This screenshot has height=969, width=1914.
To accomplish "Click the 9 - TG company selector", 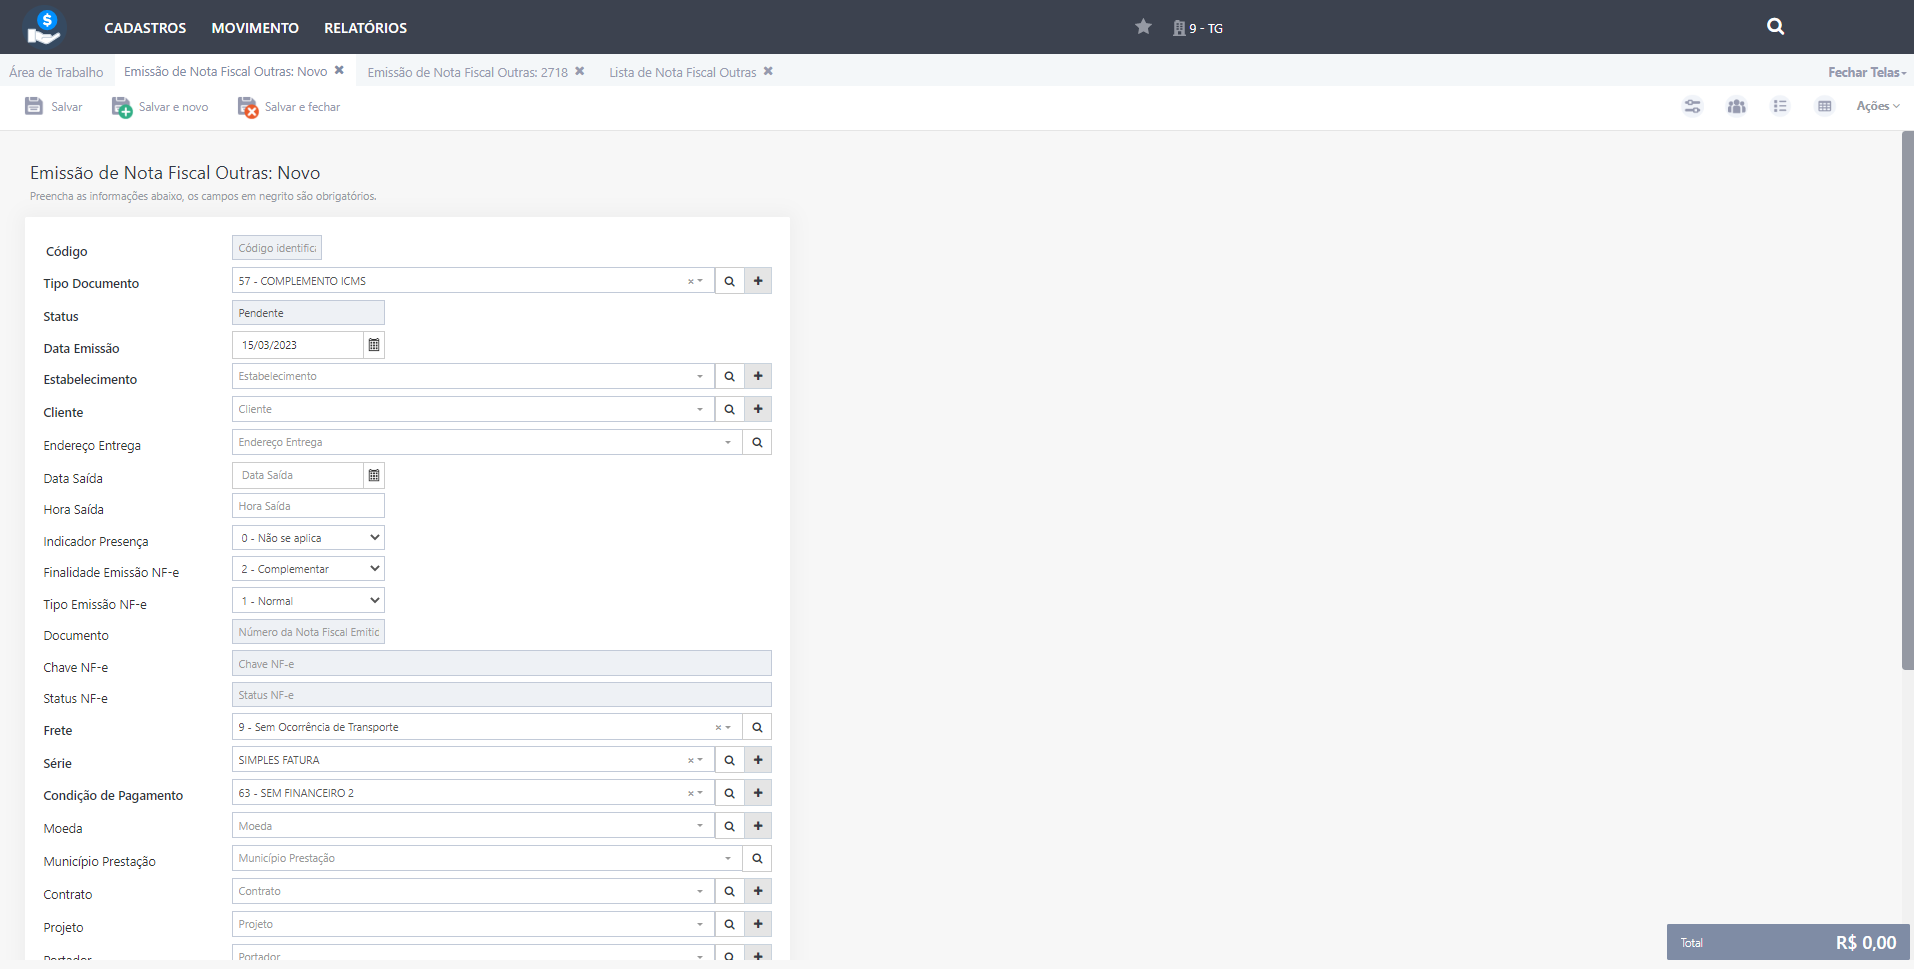I will point(1198,28).
